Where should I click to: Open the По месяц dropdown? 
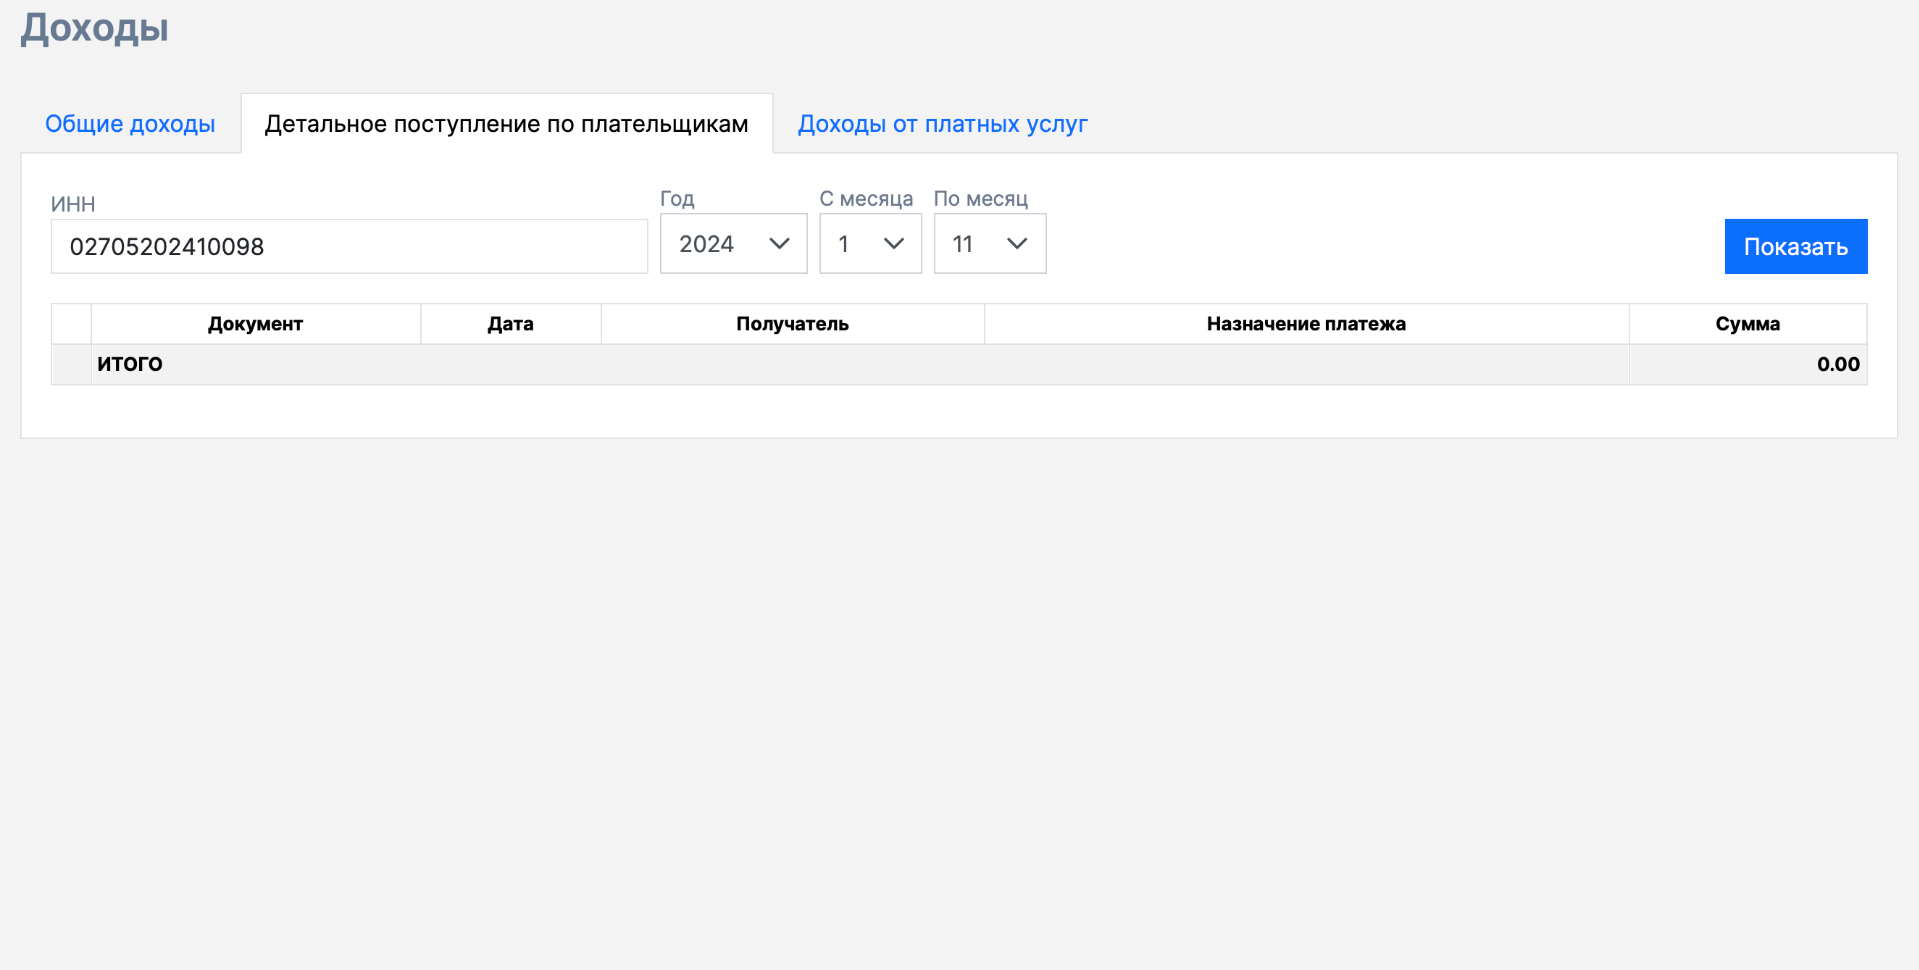[989, 244]
